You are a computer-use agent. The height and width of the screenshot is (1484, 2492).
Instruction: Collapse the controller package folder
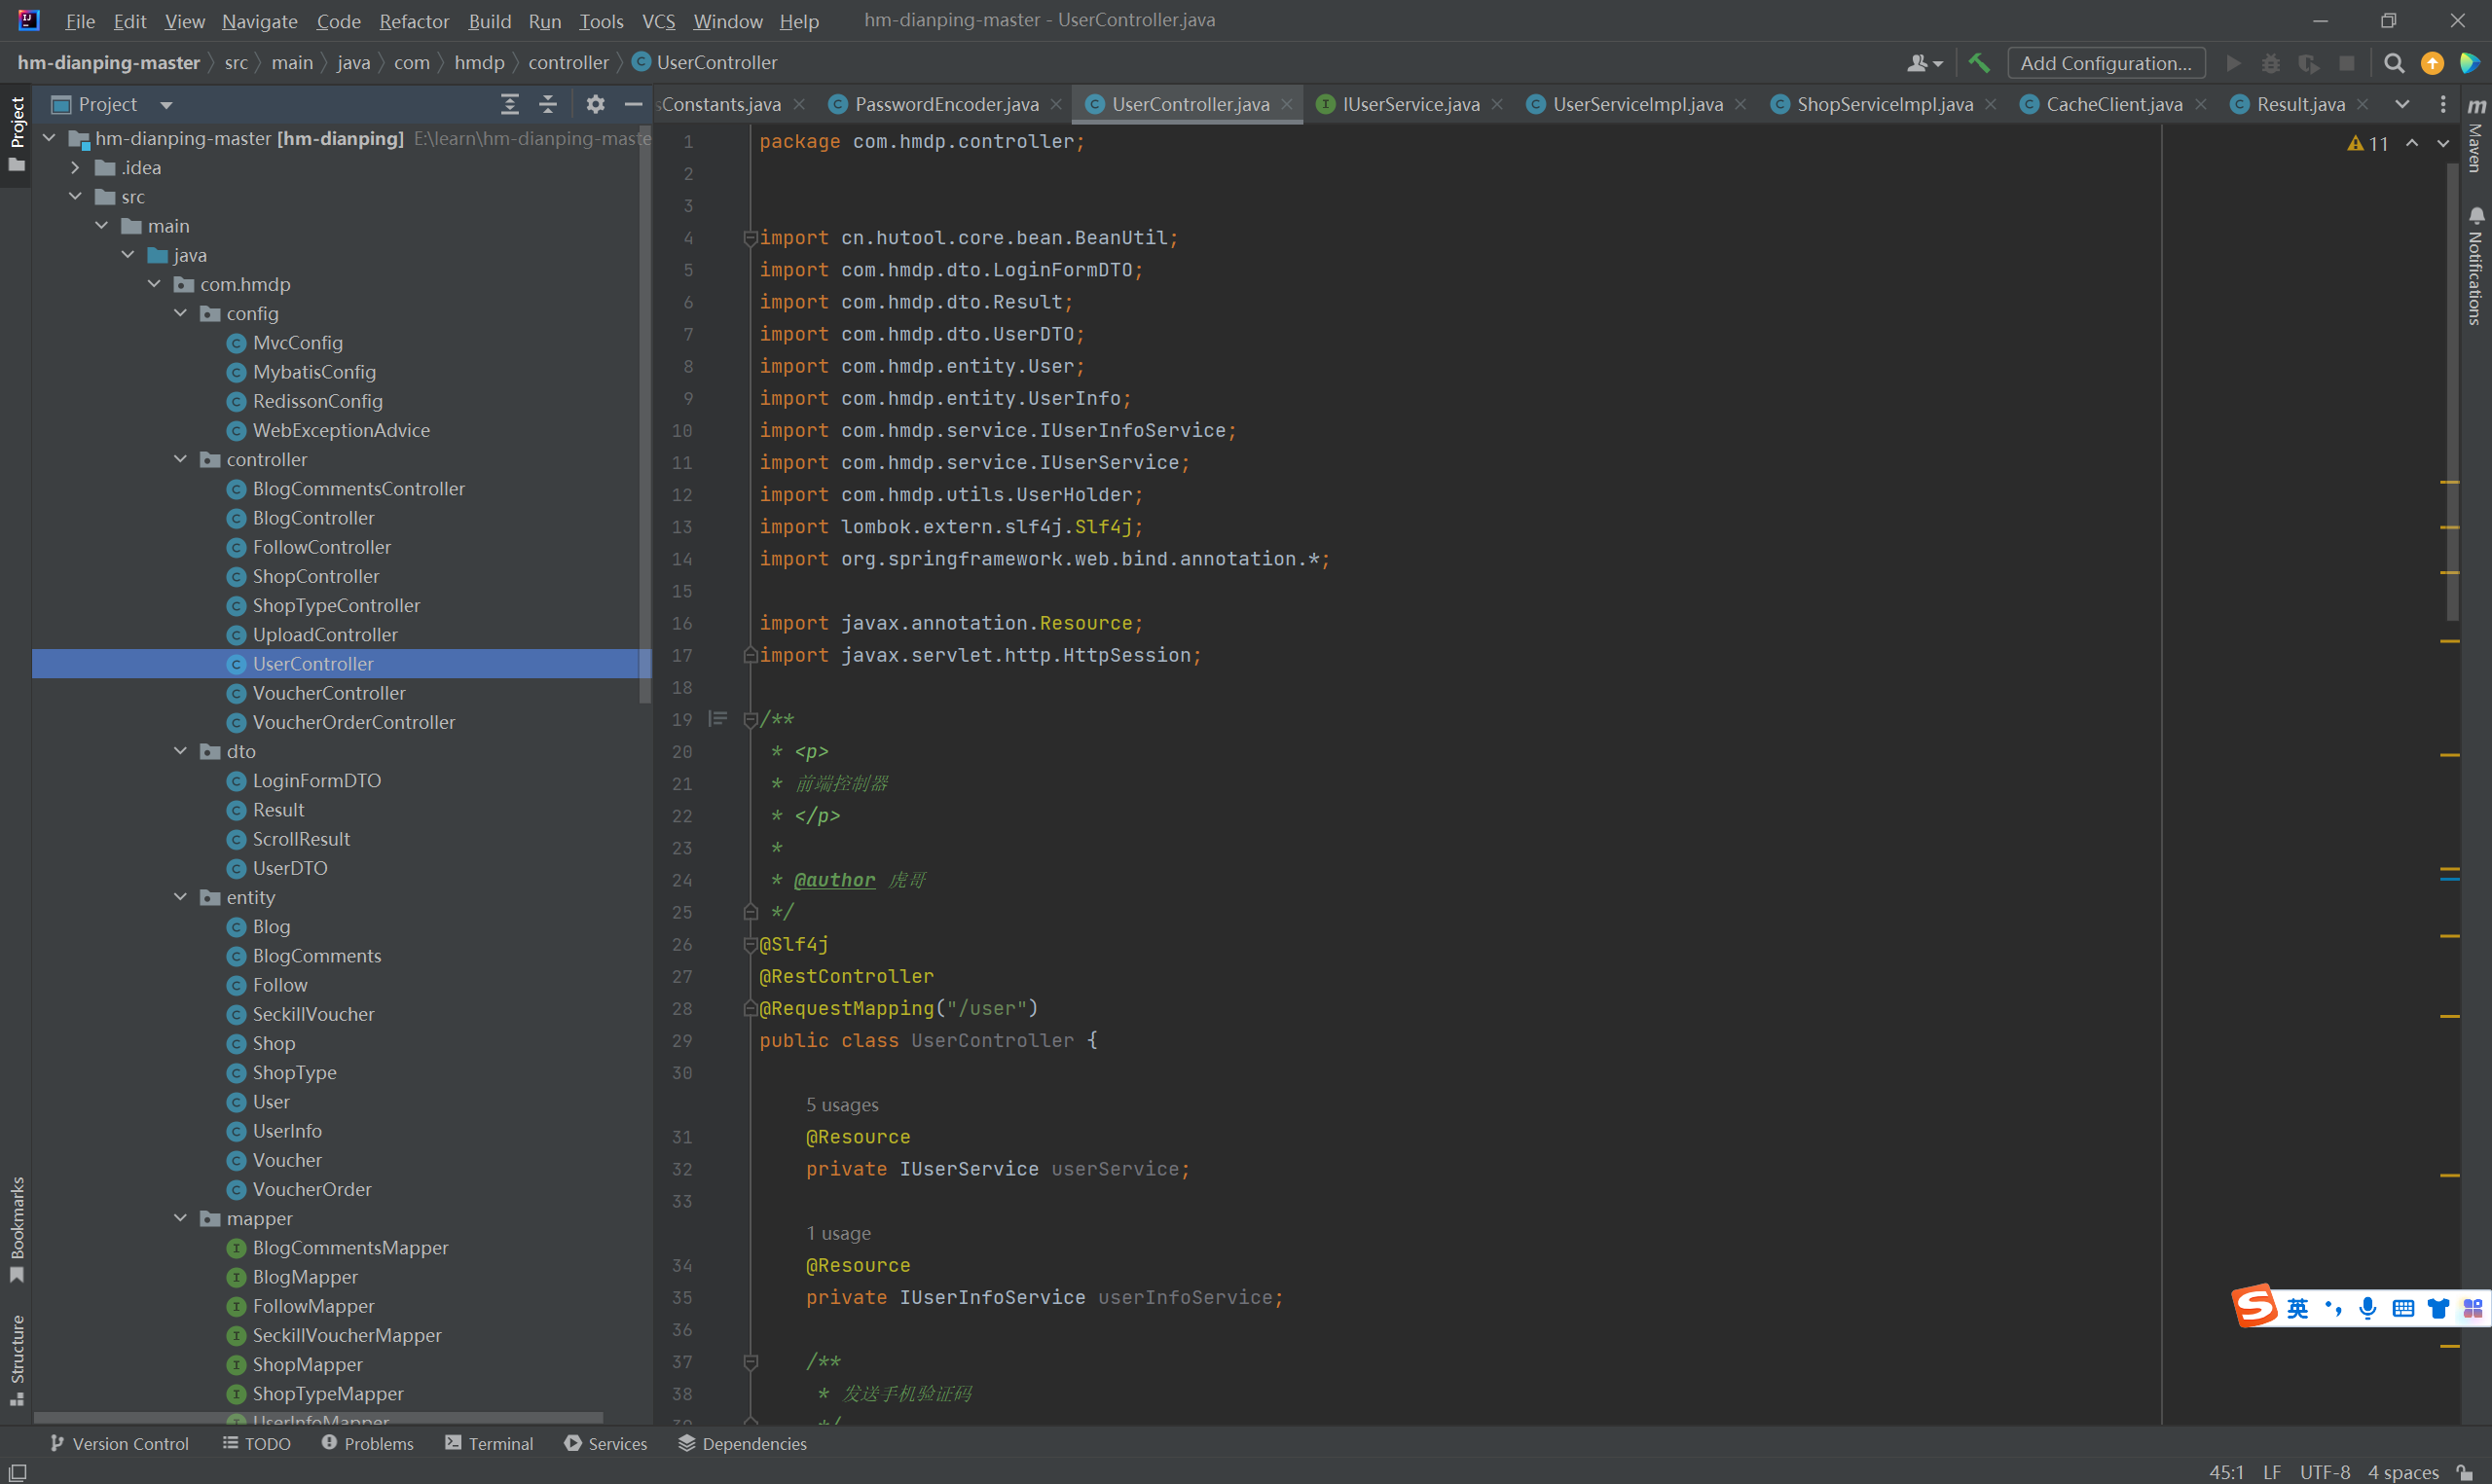(x=181, y=459)
